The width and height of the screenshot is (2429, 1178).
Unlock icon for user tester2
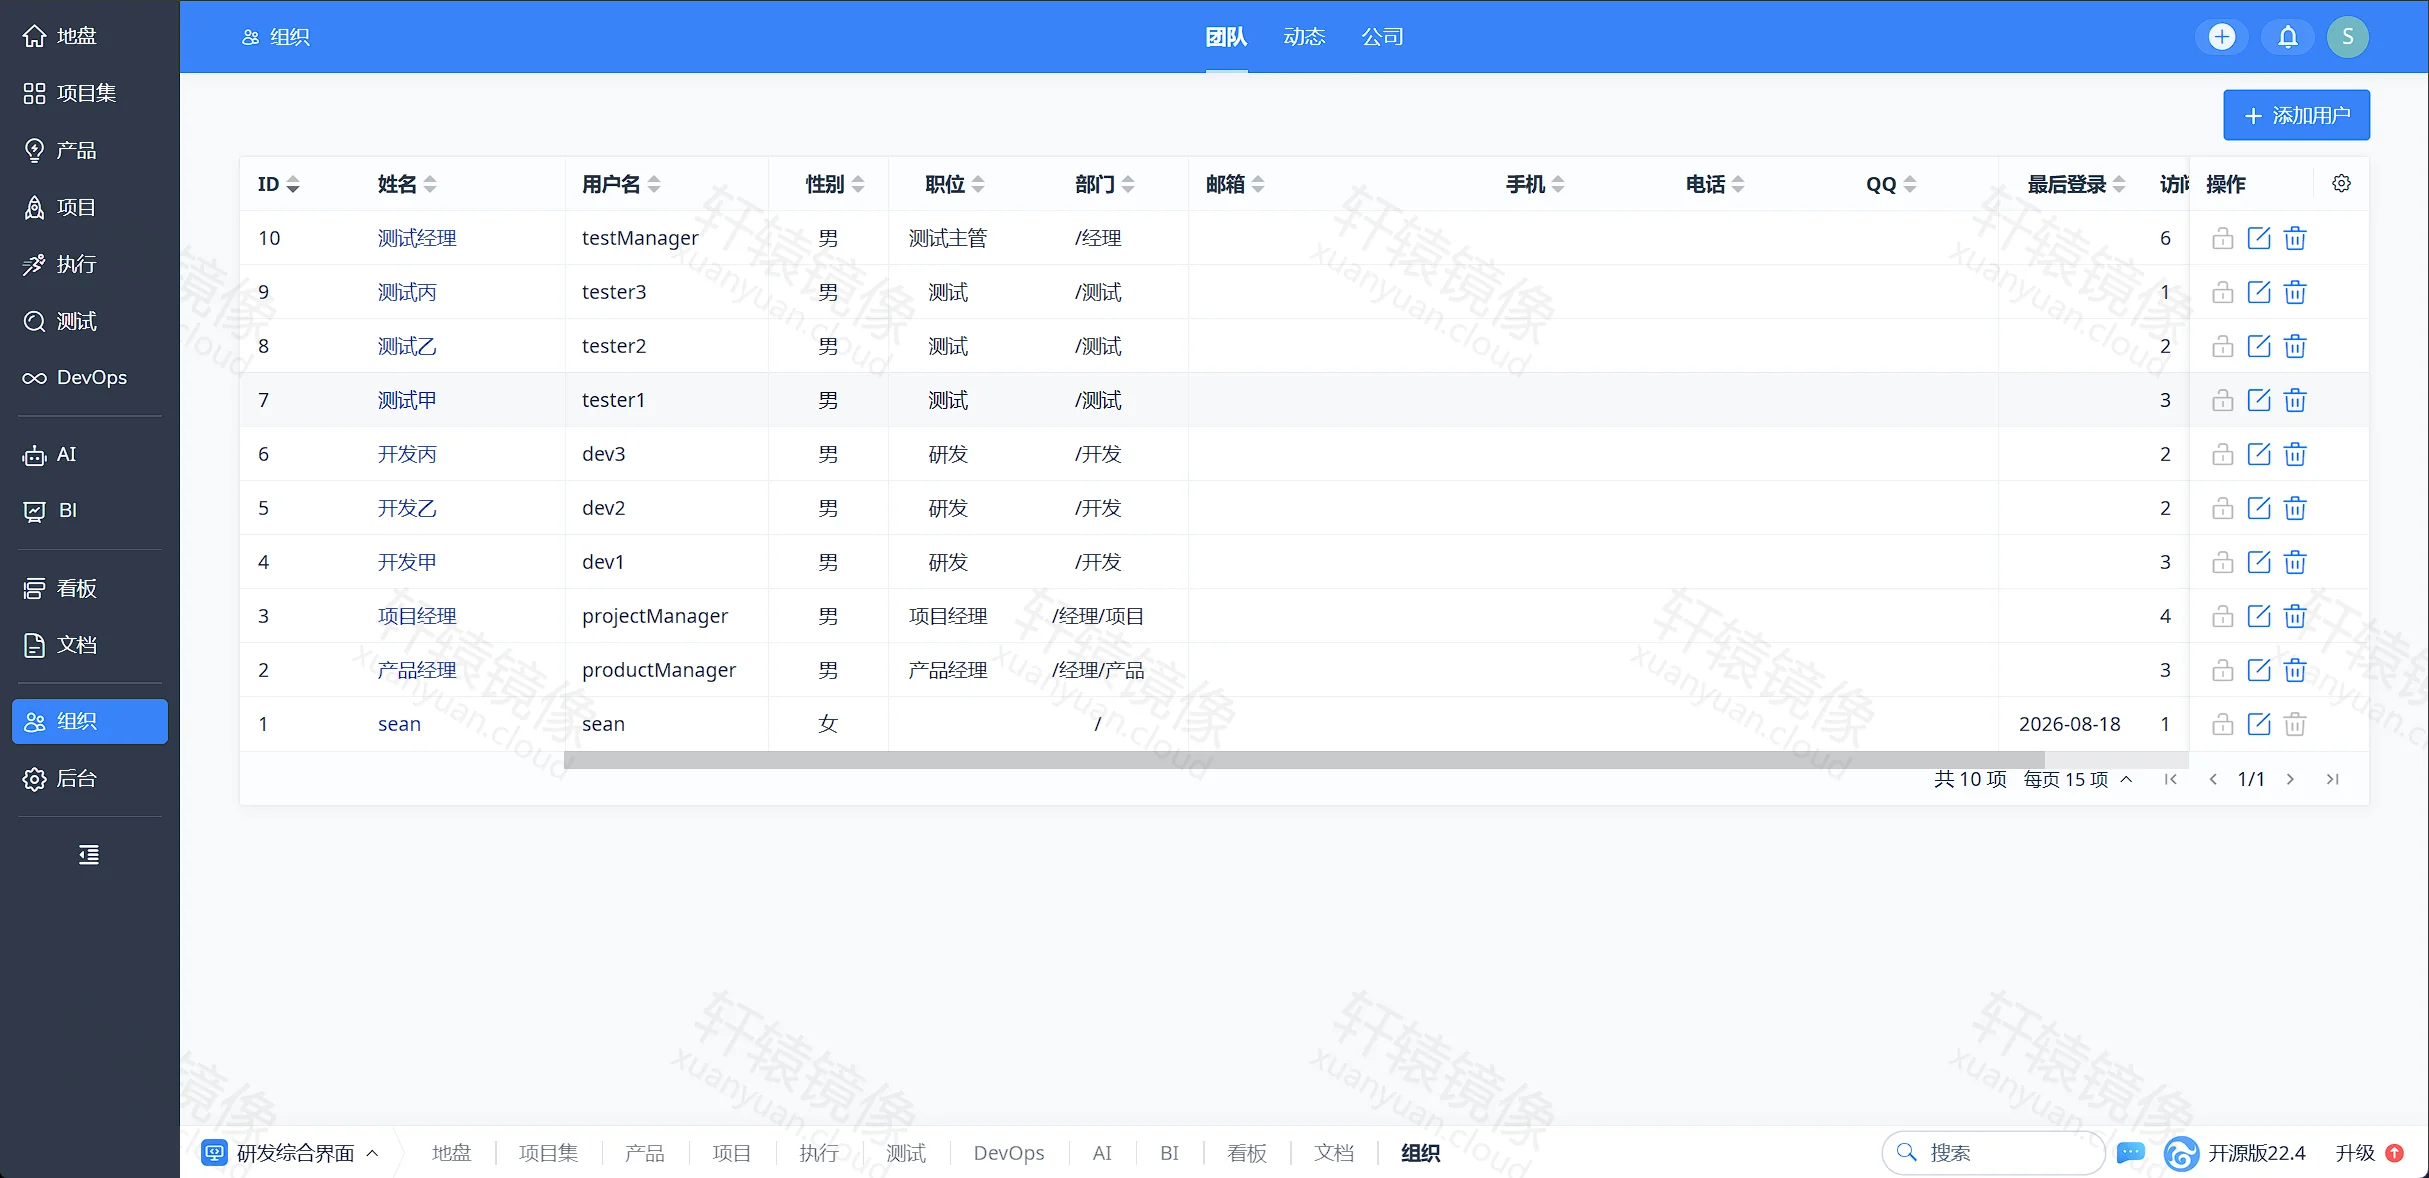click(2222, 346)
